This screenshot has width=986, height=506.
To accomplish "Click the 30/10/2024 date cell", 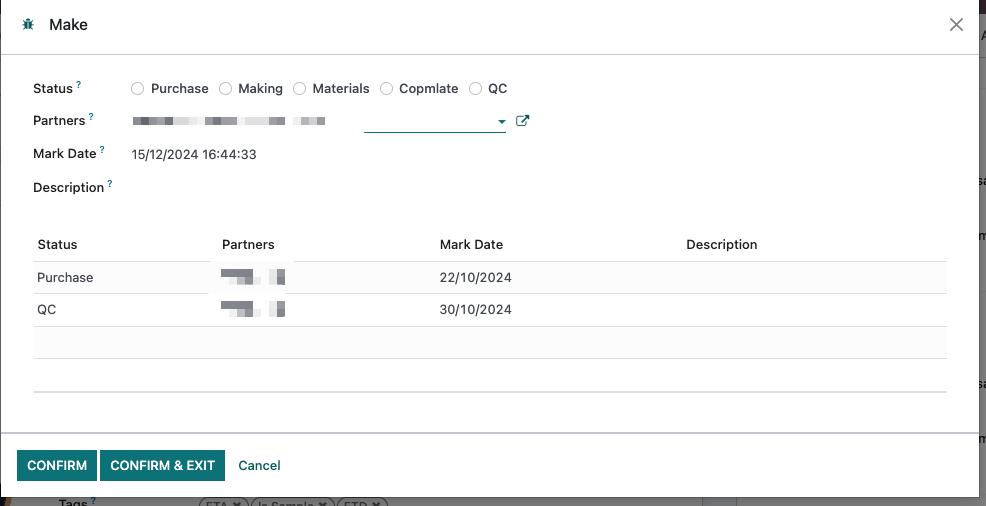I will [x=475, y=309].
